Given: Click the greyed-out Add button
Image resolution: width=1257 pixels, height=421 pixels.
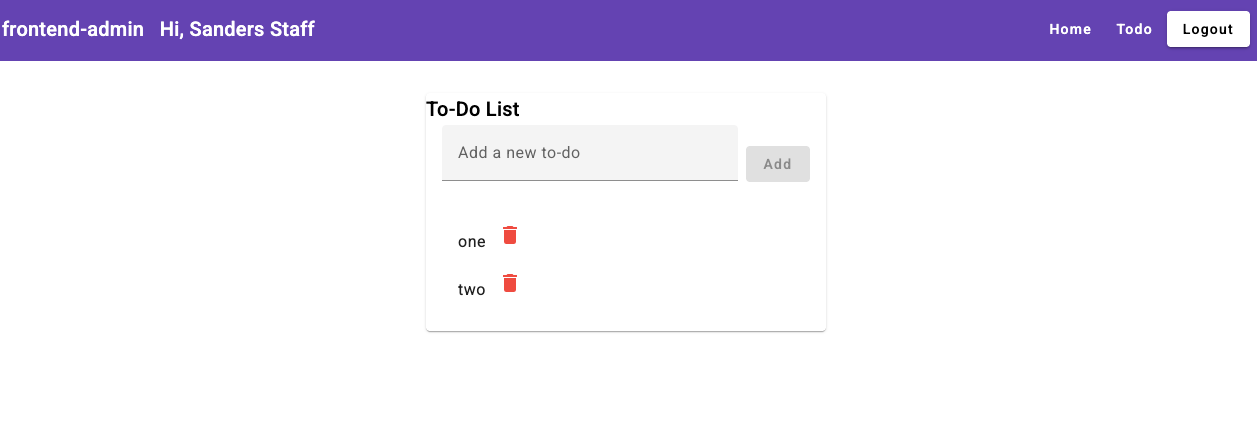Looking at the screenshot, I should click(x=778, y=164).
